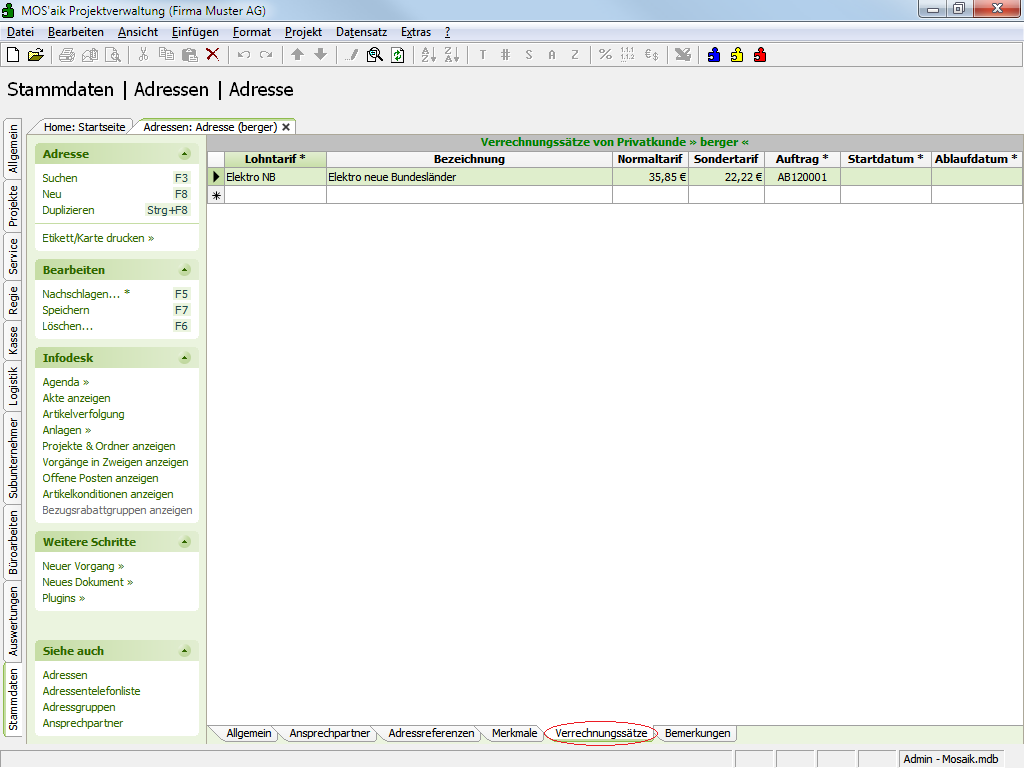Select the Projekte vertical side tab
This screenshot has height=768, width=1024.
pos(13,206)
